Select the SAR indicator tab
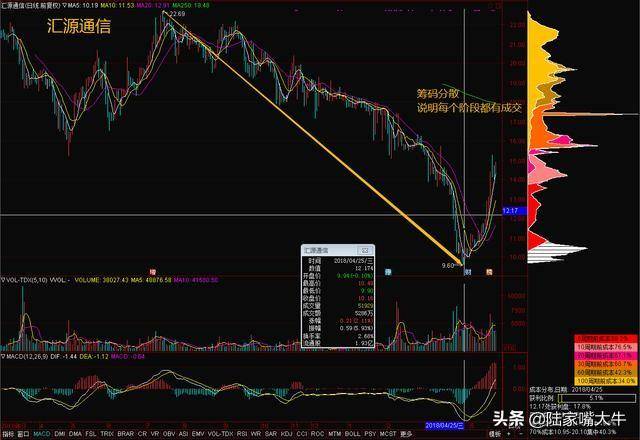The height and width of the screenshot is (440, 640). (x=271, y=434)
